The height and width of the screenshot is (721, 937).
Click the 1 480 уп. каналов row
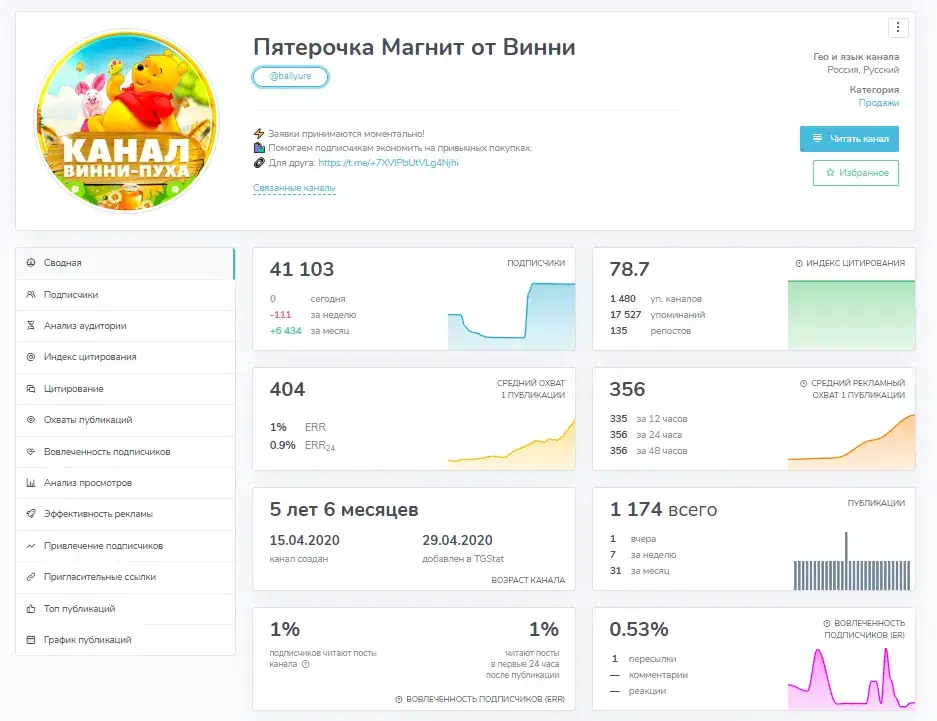656,299
